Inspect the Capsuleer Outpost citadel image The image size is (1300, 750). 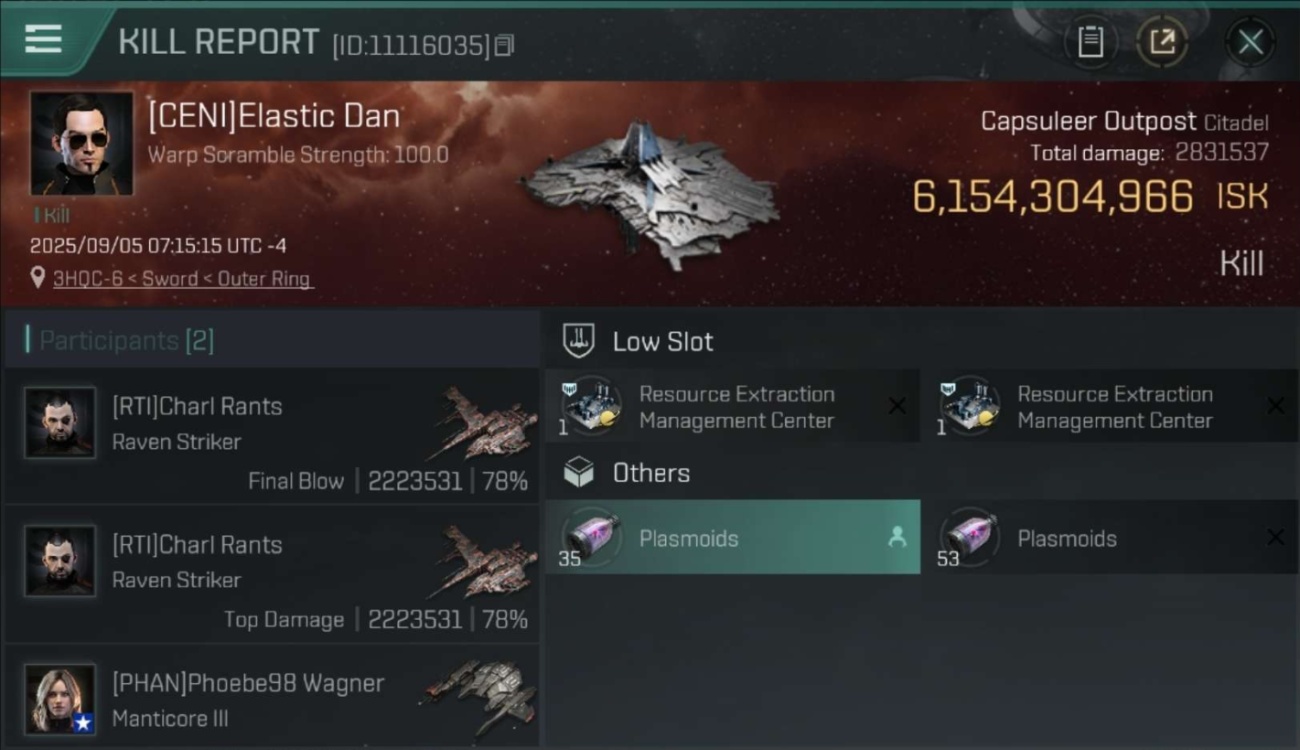650,193
